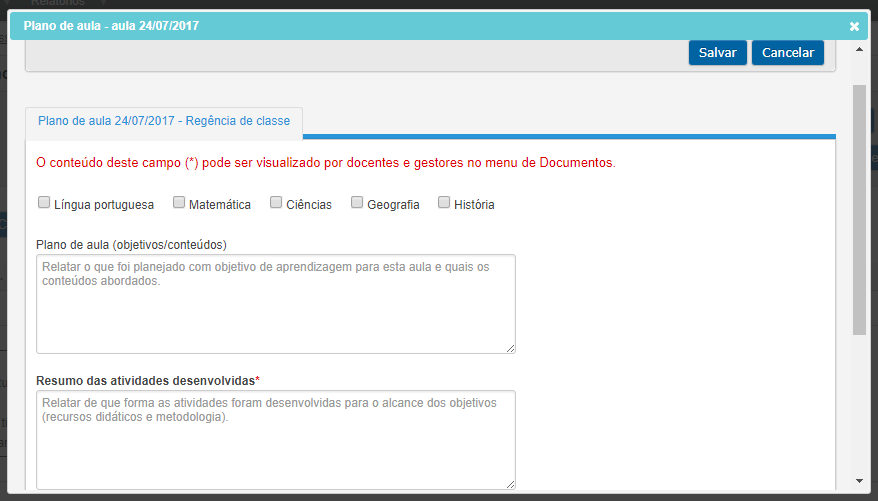Click the red notice about Documentos menu
The height and width of the screenshot is (501, 878).
pos(326,163)
